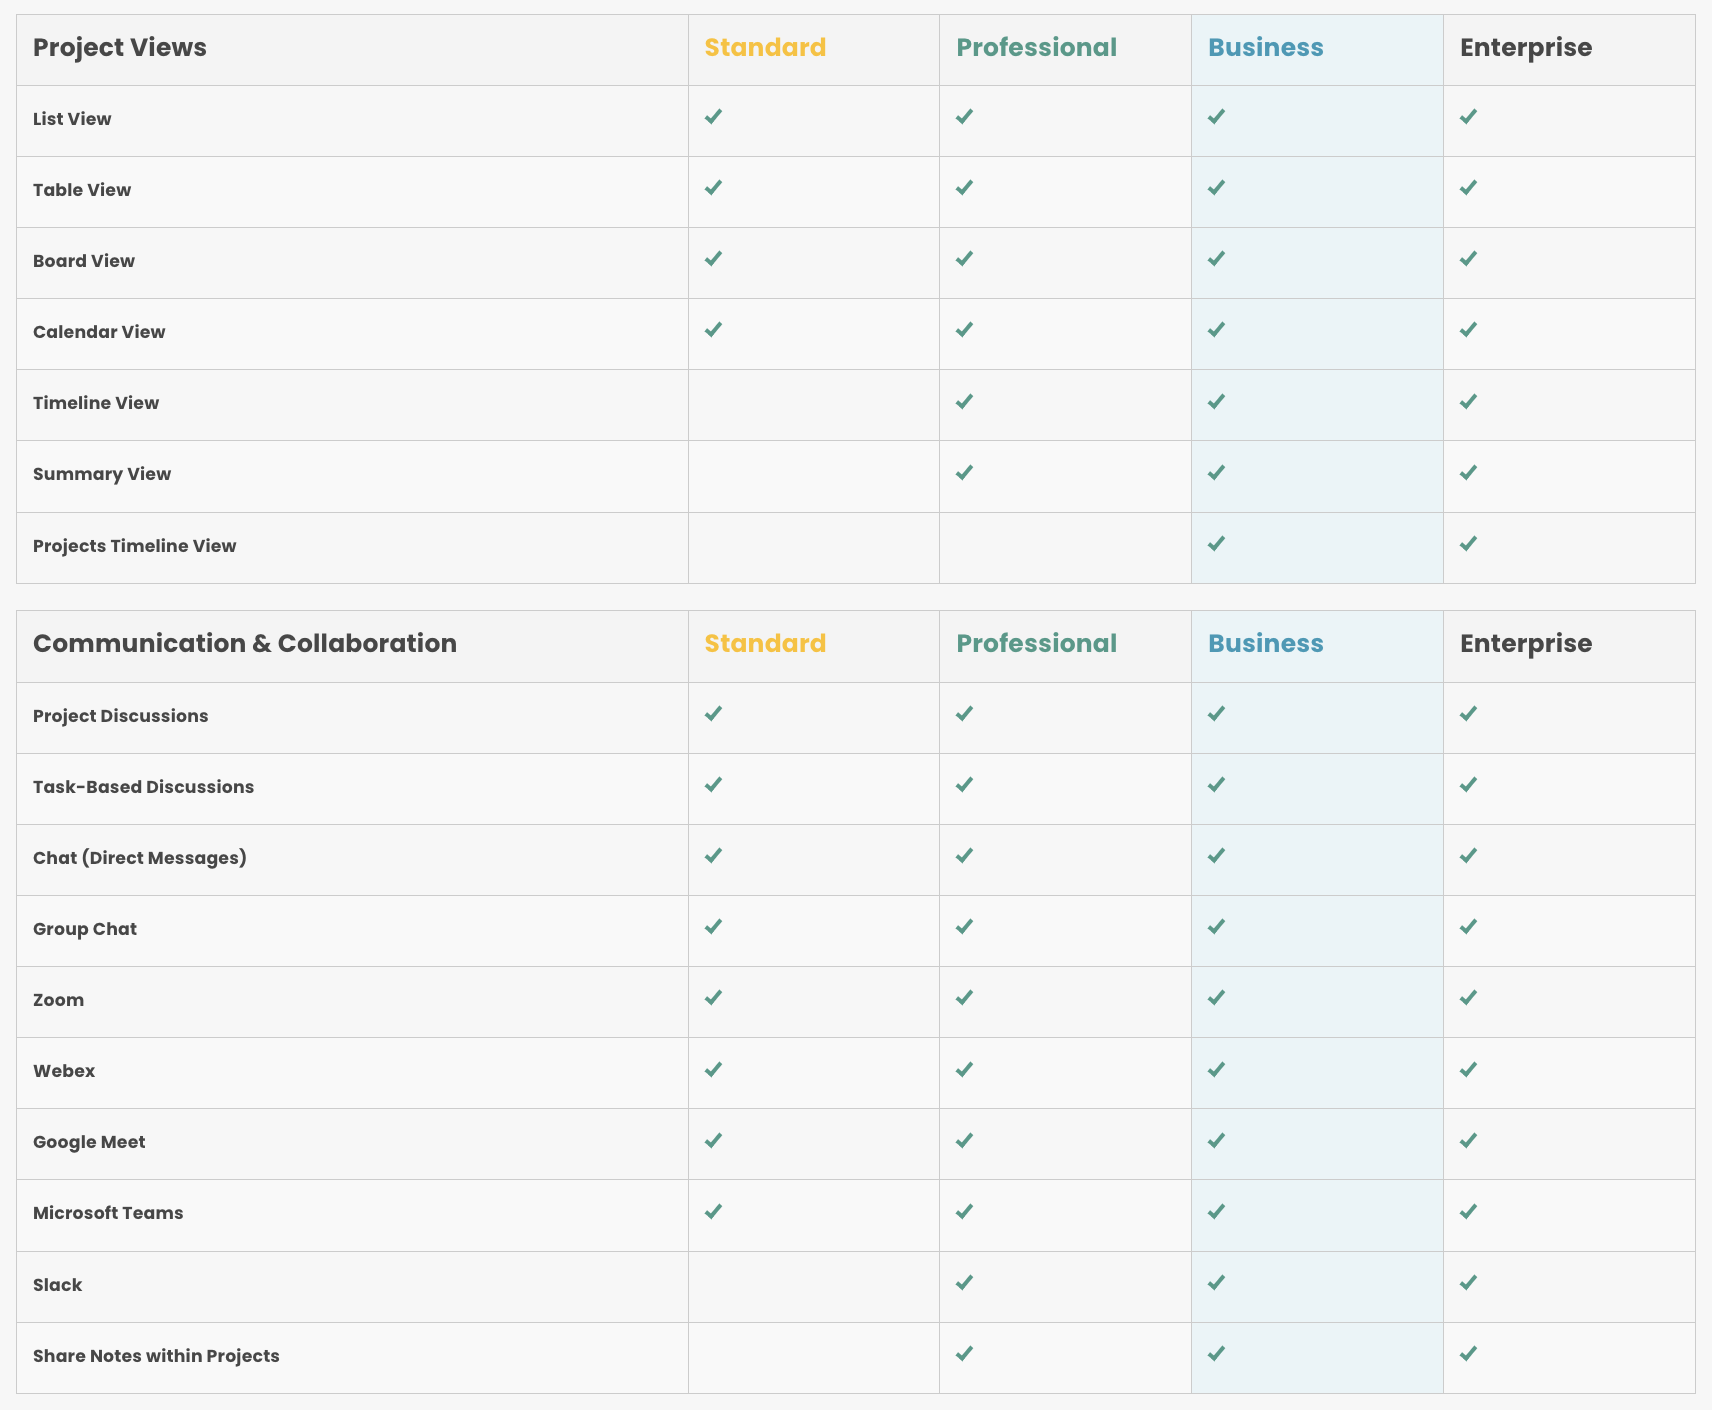
Task: Select Enterprise heading in Project Views table
Action: click(1526, 48)
